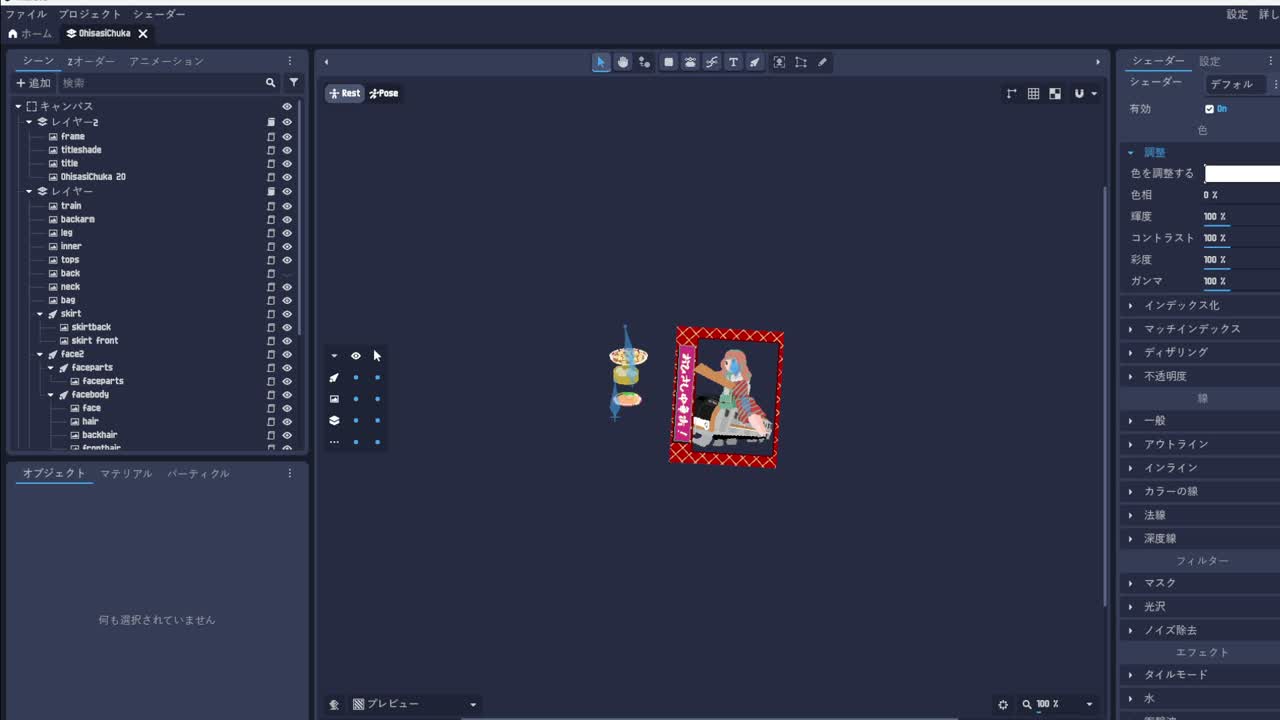Hide the train layer via eye icon
Viewport: 1280px width, 720px height.
287,206
